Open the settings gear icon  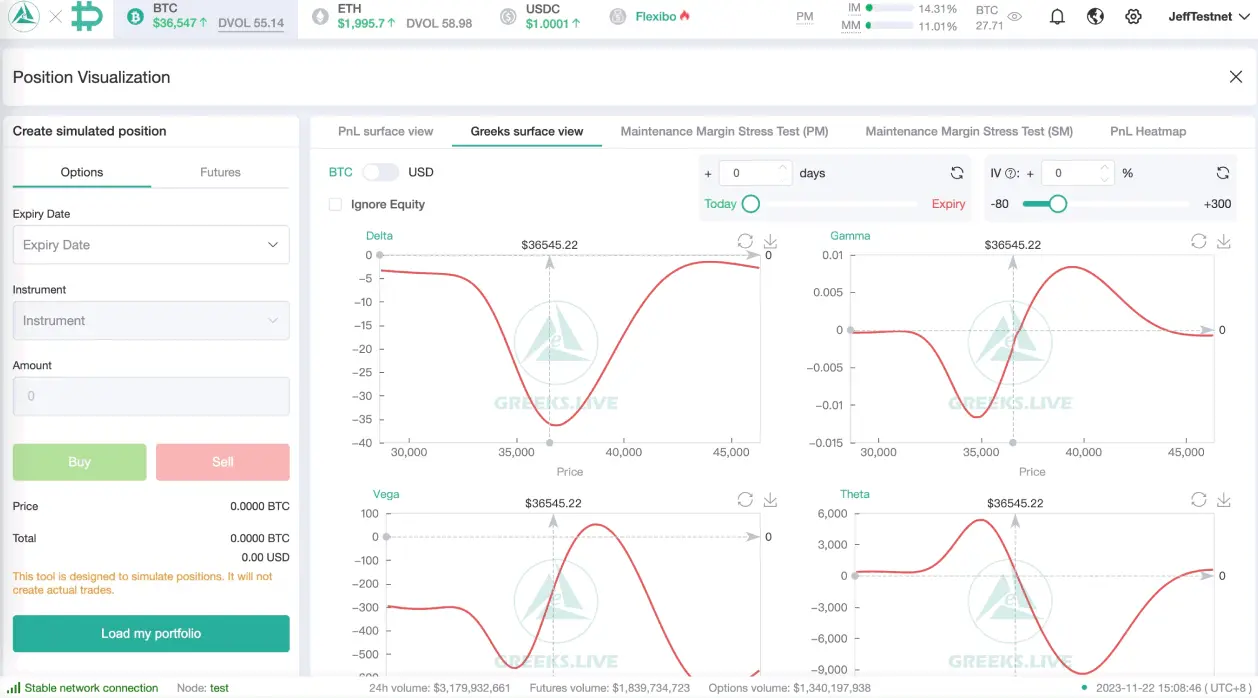coord(1133,16)
